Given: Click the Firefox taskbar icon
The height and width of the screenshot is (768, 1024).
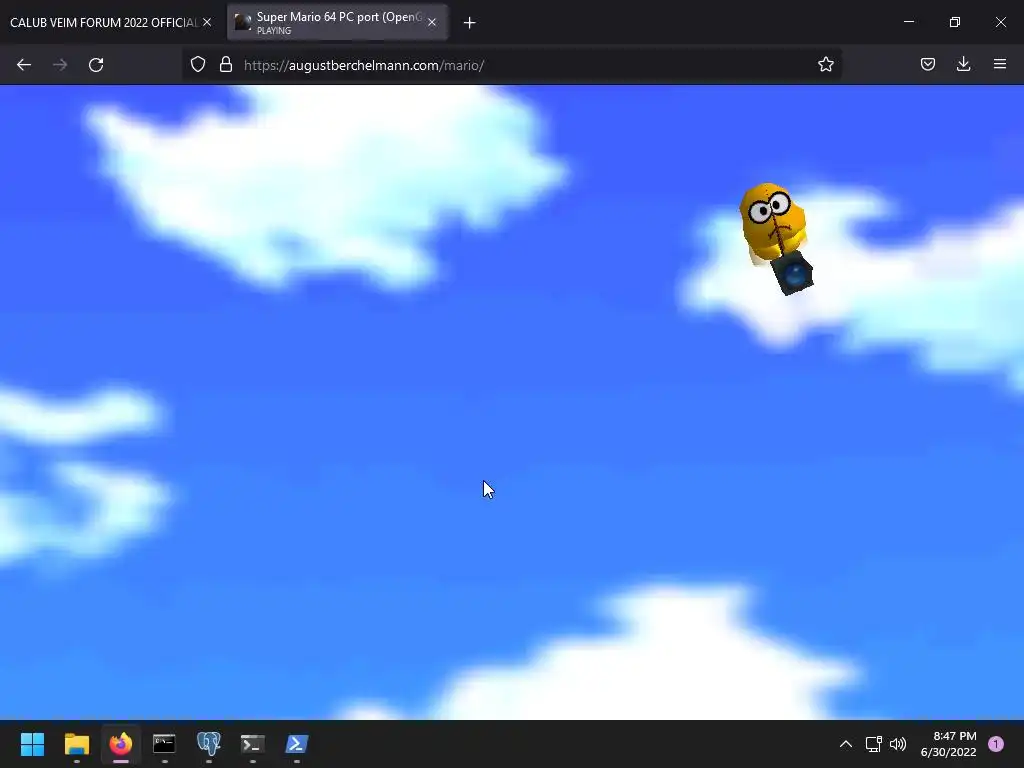Looking at the screenshot, I should coord(120,744).
